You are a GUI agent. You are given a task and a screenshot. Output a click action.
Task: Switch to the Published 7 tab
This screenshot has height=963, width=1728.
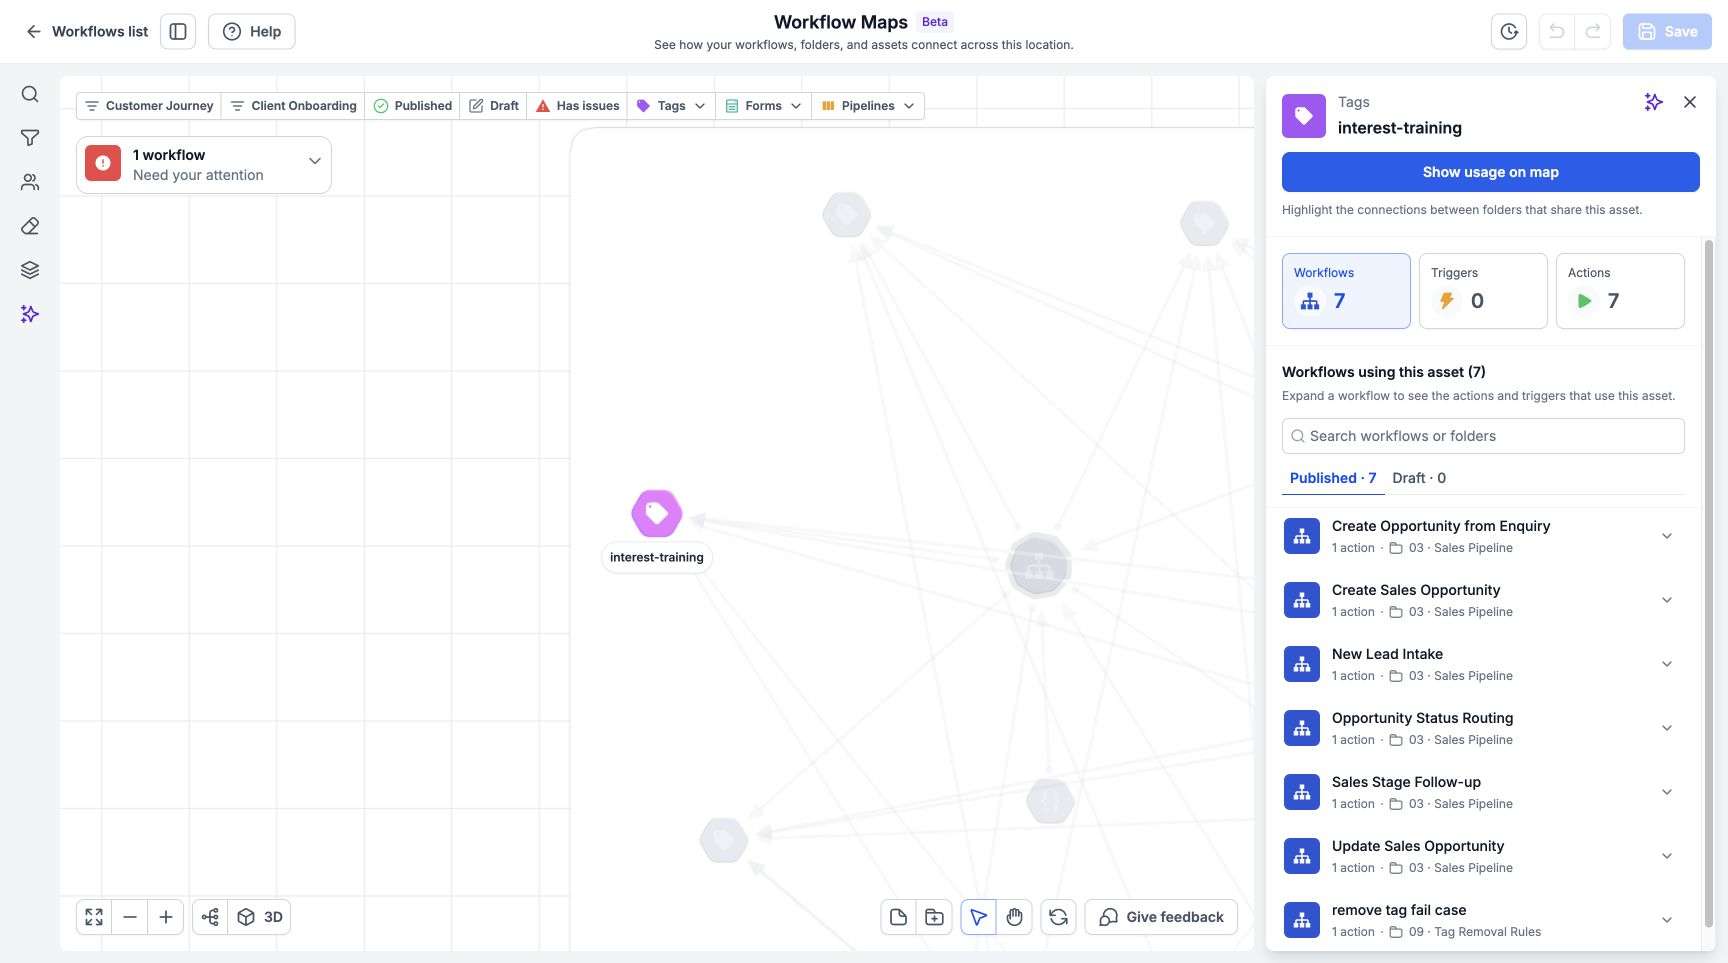[x=1333, y=478]
